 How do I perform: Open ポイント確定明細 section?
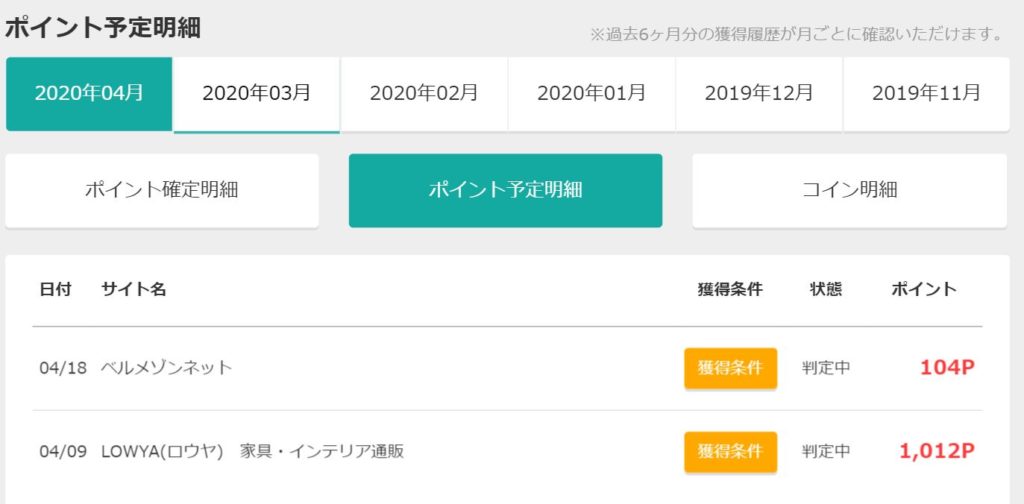tap(162, 191)
